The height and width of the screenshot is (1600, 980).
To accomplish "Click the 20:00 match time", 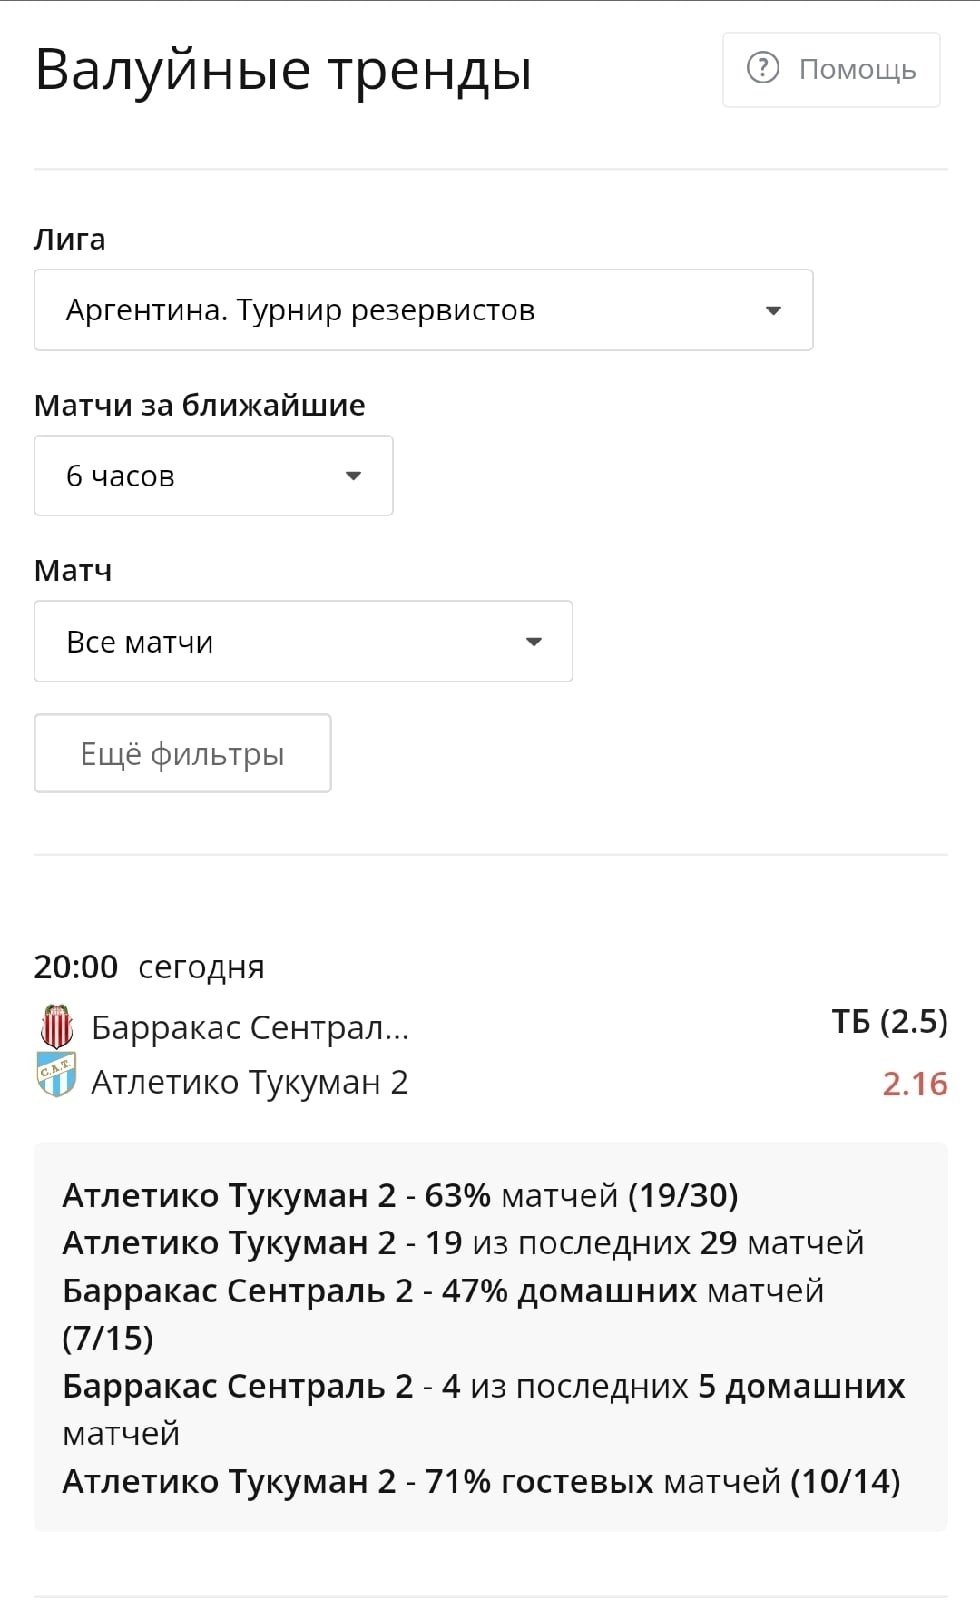I will [x=76, y=967].
